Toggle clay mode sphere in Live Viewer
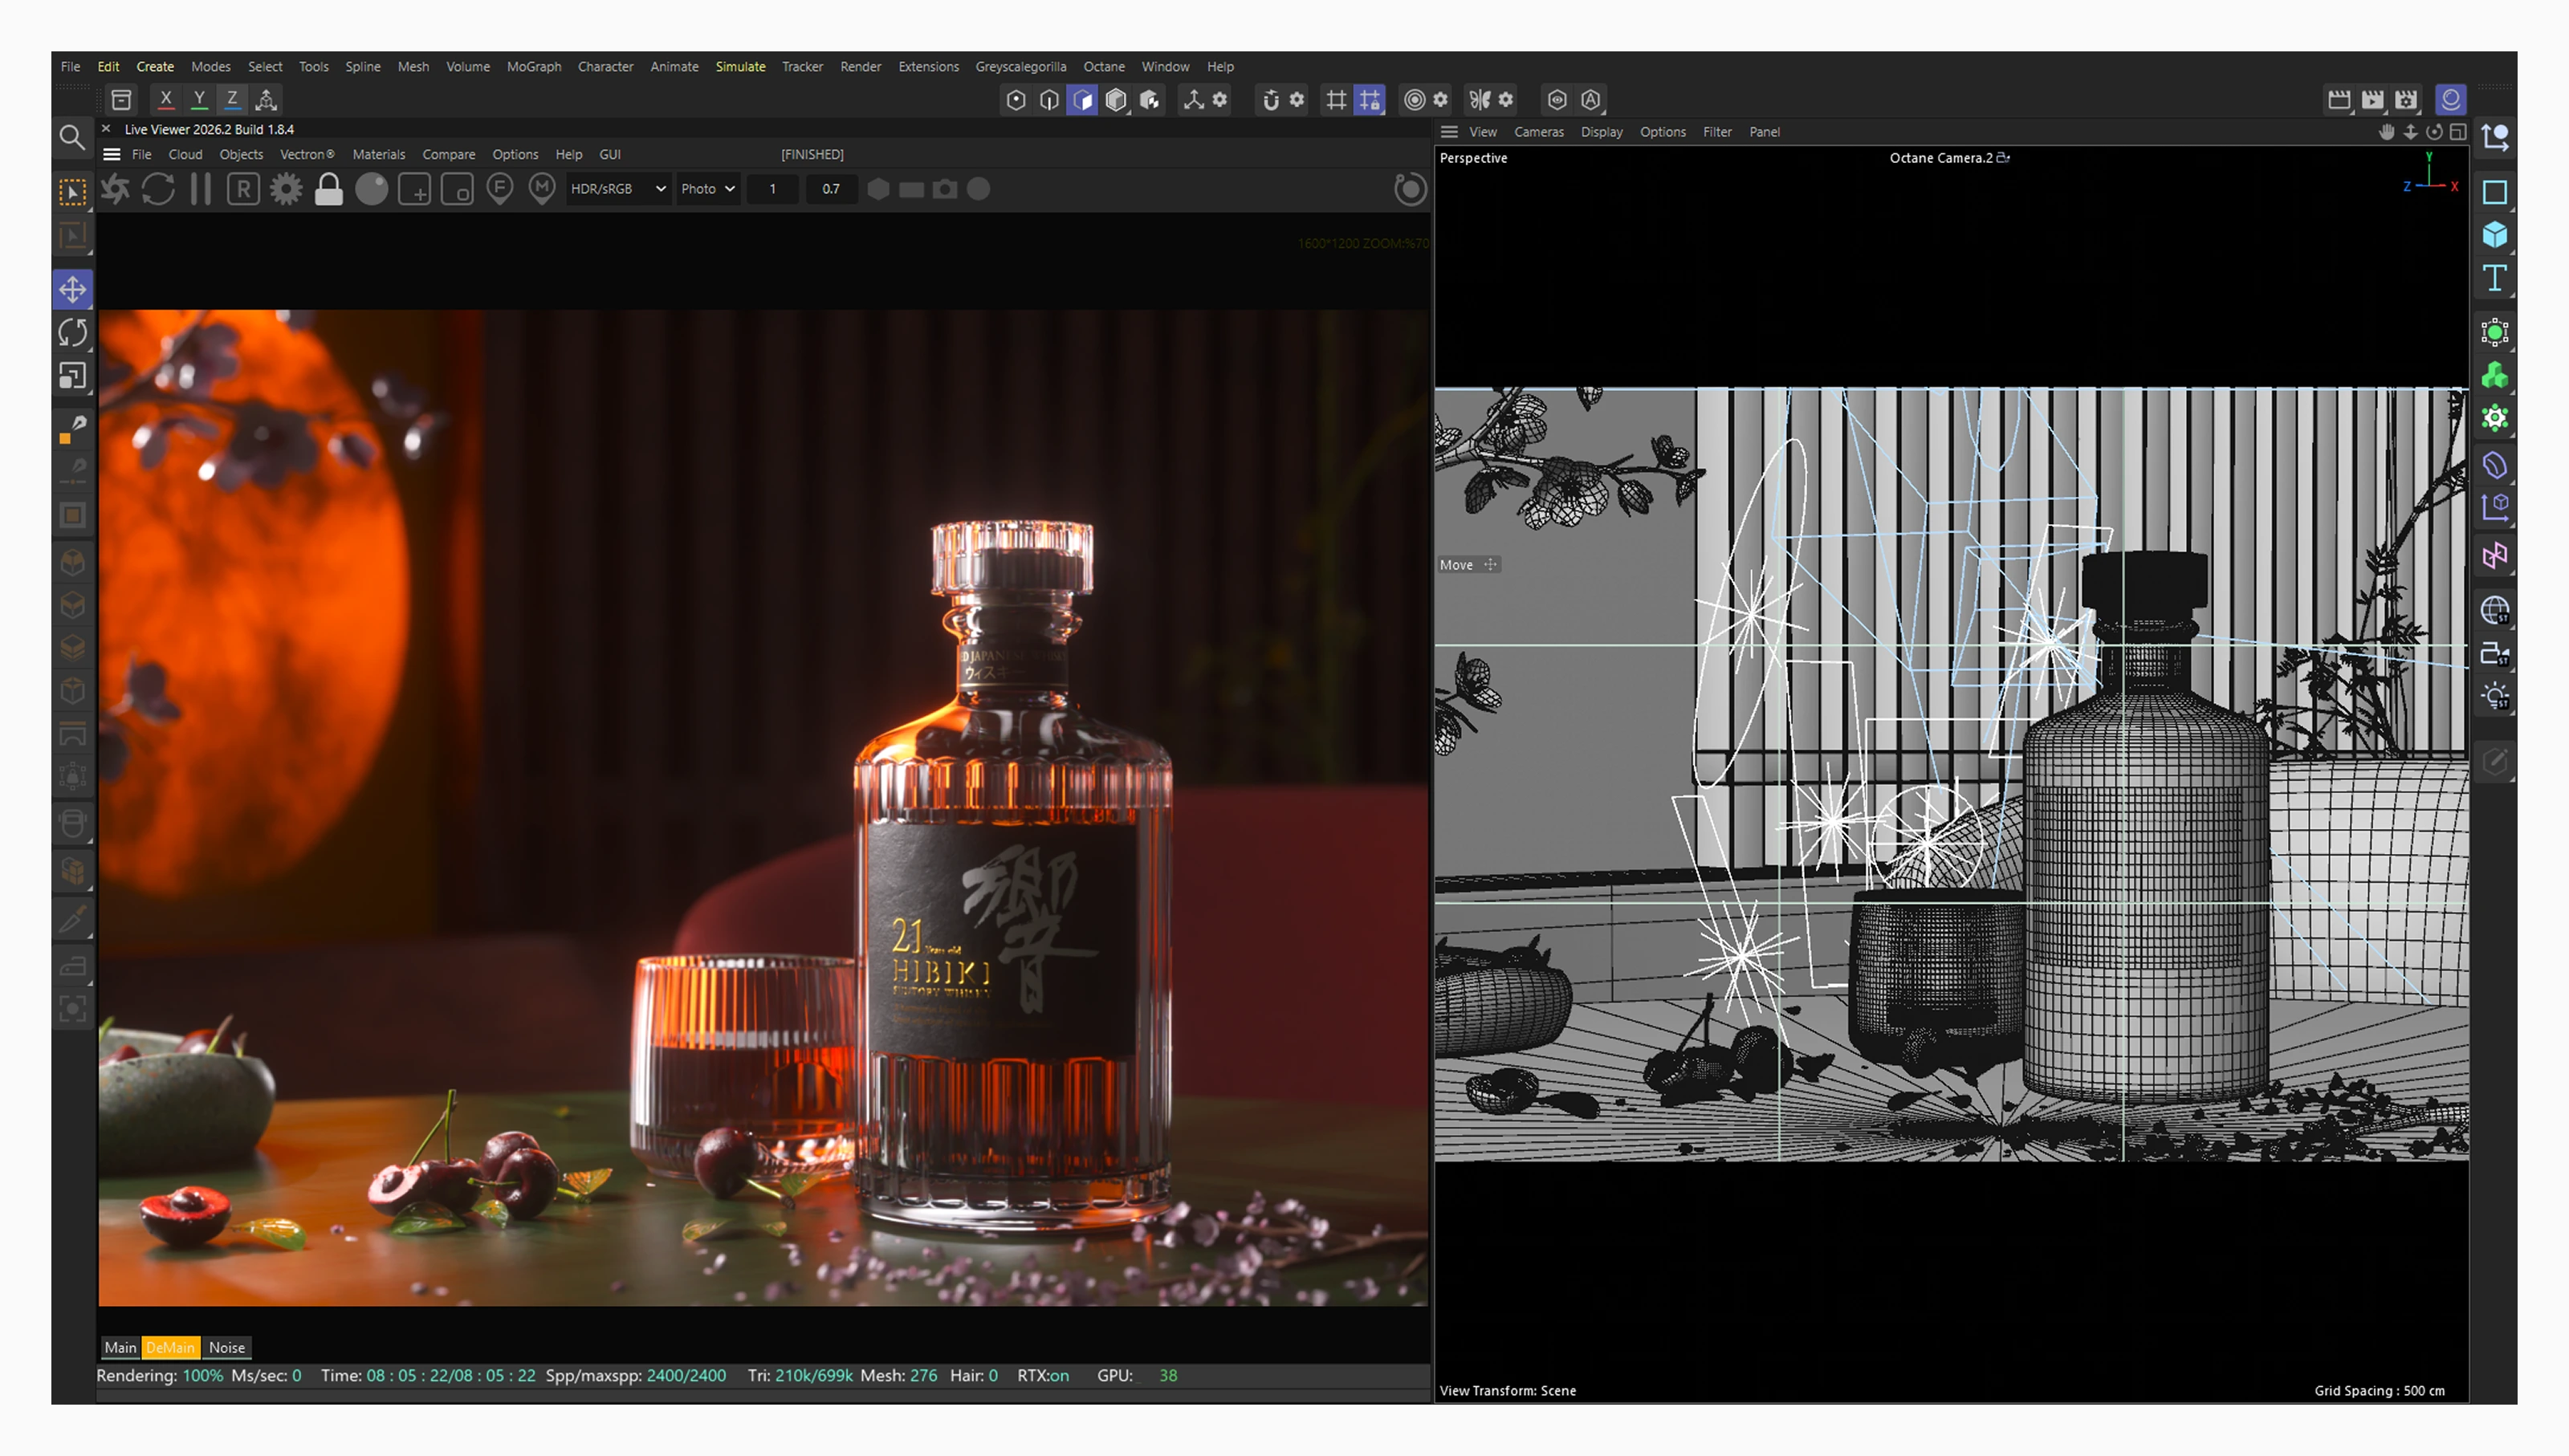 click(372, 189)
